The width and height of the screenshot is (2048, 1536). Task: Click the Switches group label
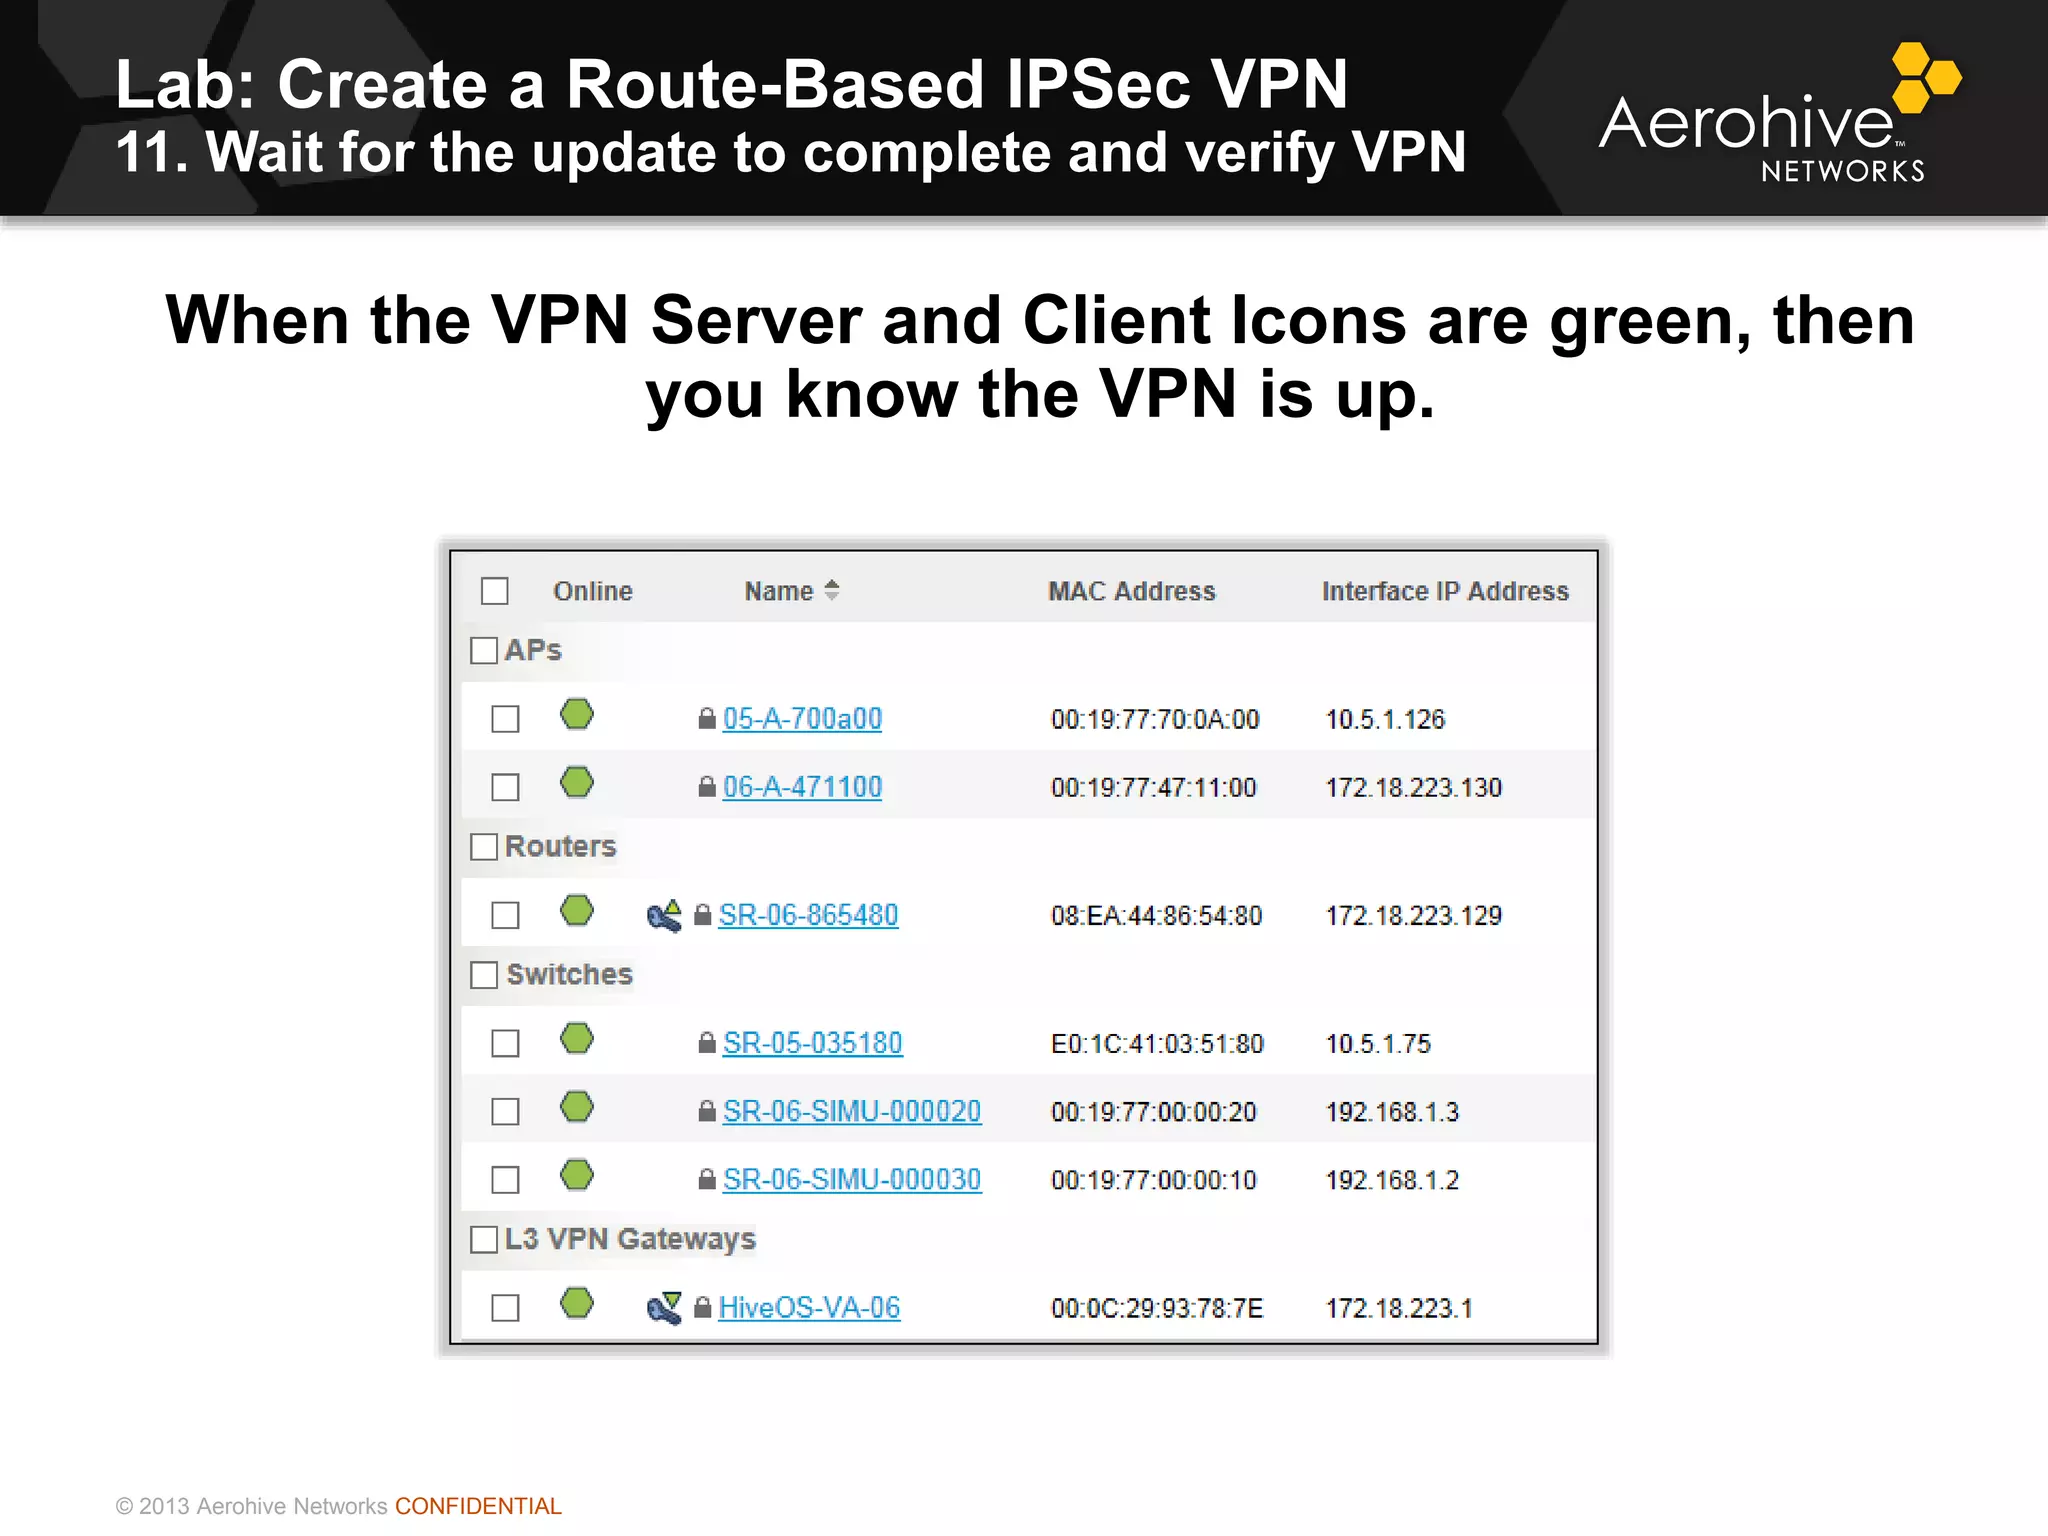(x=569, y=974)
